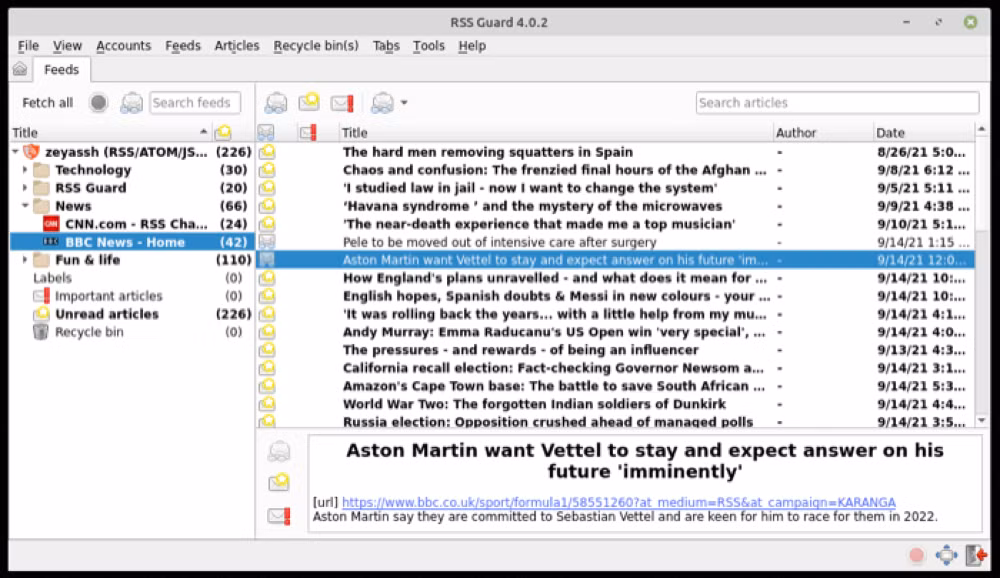
Task: Select 'Amazon's Cape Town base' article title
Action: tap(554, 386)
